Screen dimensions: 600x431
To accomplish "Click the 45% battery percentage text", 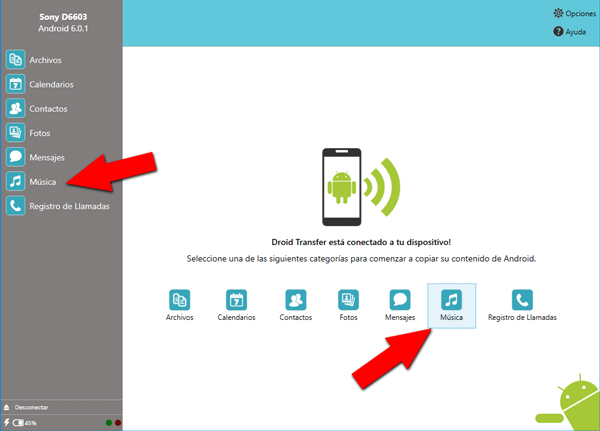I will [31, 423].
